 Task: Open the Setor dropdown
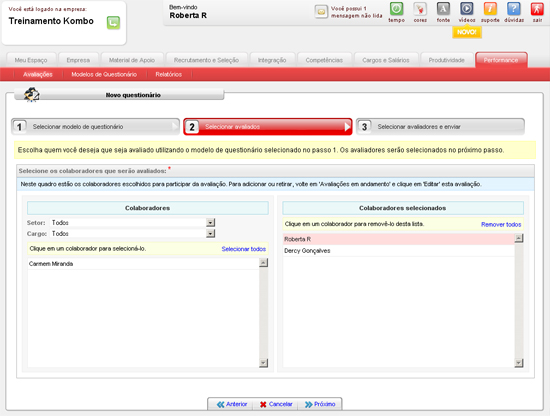click(133, 222)
